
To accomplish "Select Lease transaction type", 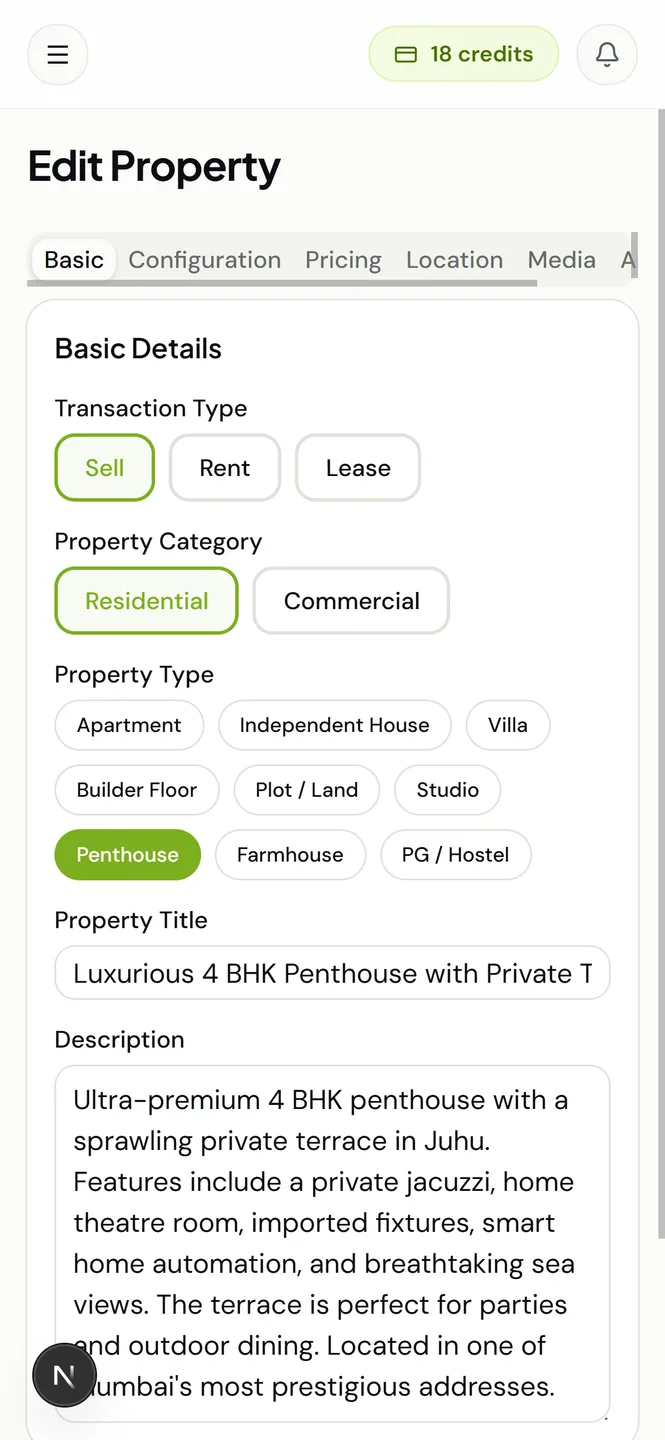I will coord(358,468).
